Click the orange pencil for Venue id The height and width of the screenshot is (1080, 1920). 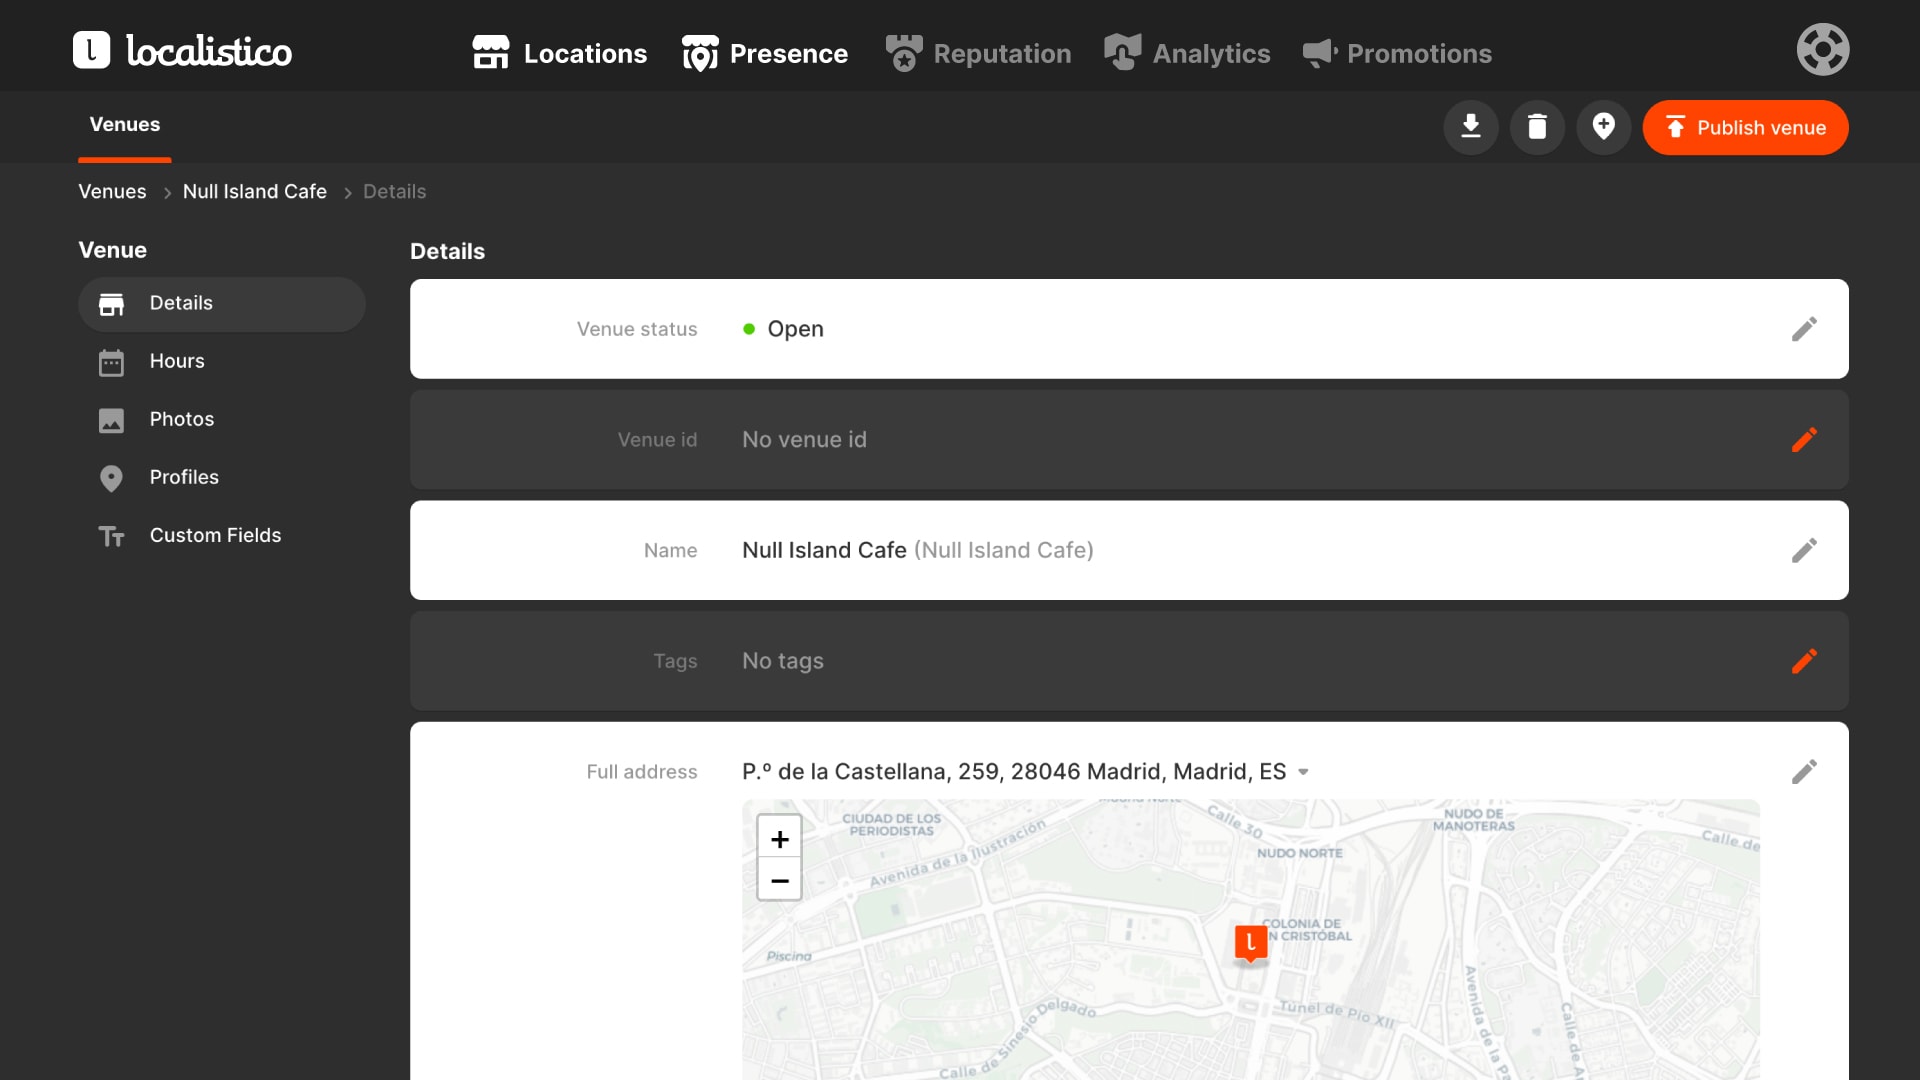tap(1804, 440)
